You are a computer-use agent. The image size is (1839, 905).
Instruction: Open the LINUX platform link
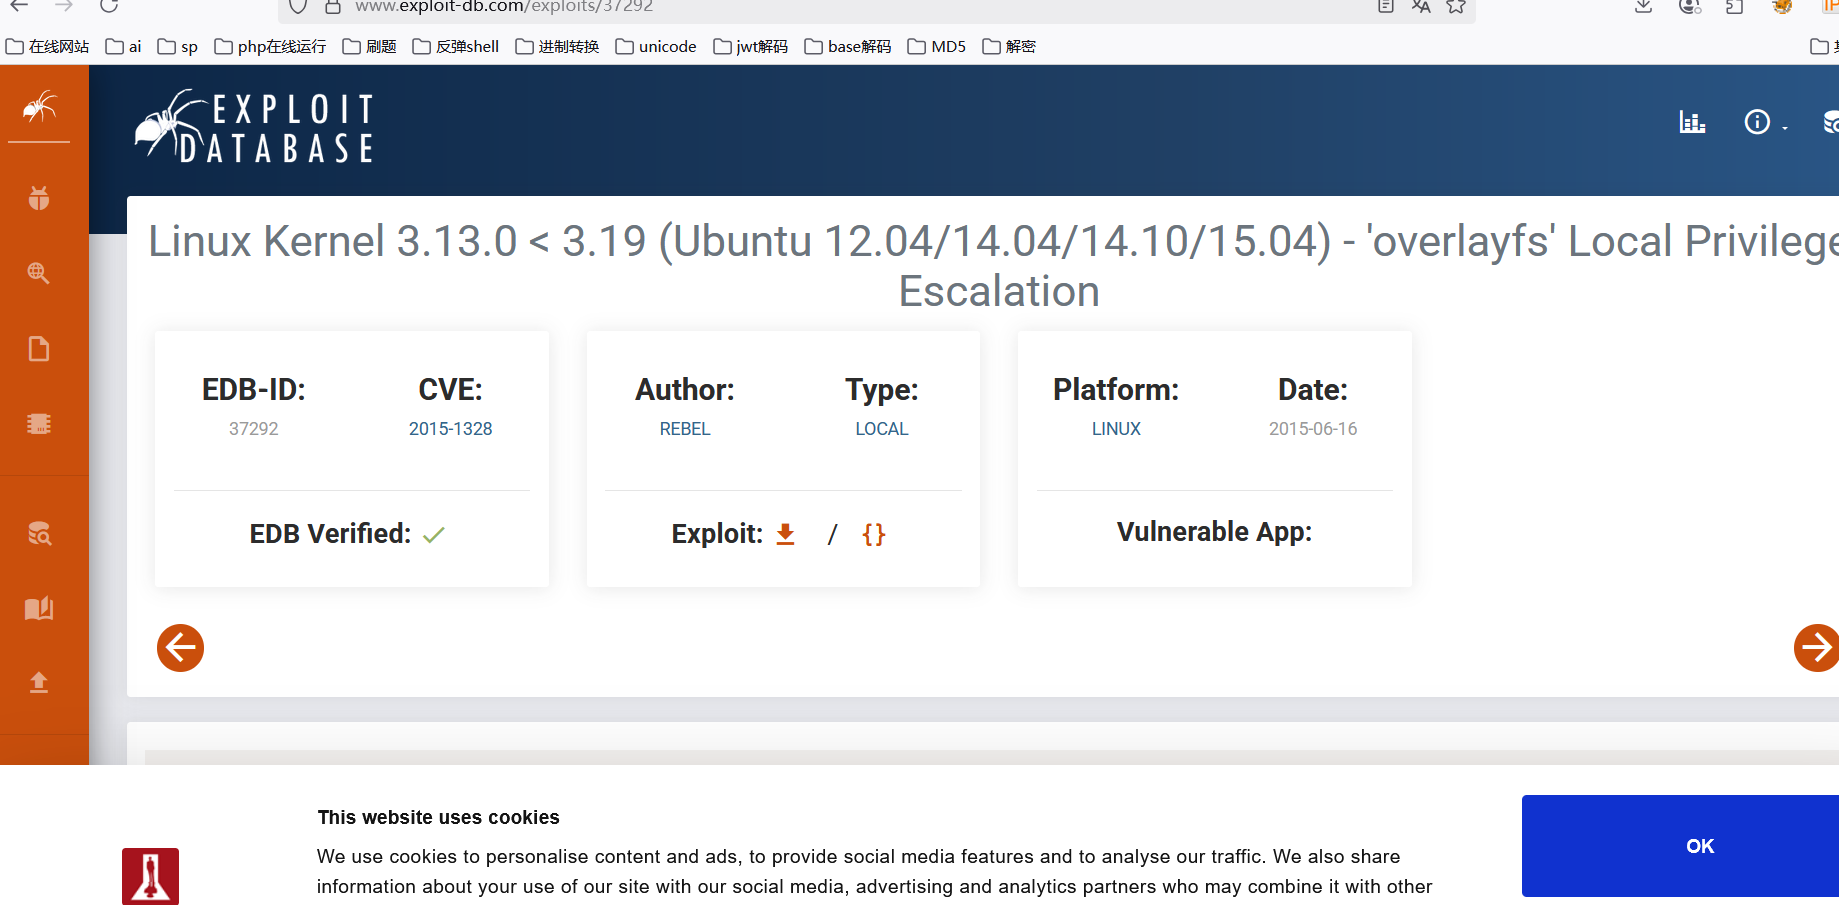1116,429
